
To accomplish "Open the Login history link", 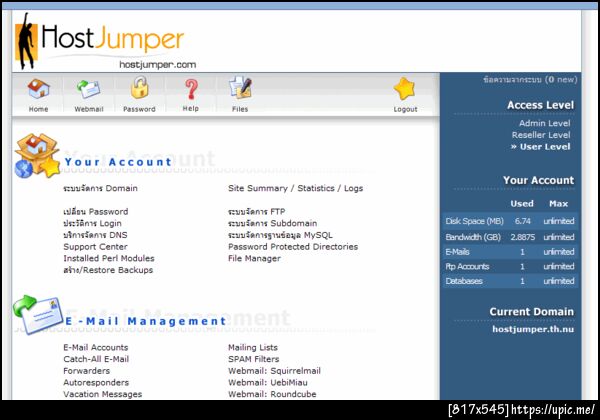I will click(92, 223).
